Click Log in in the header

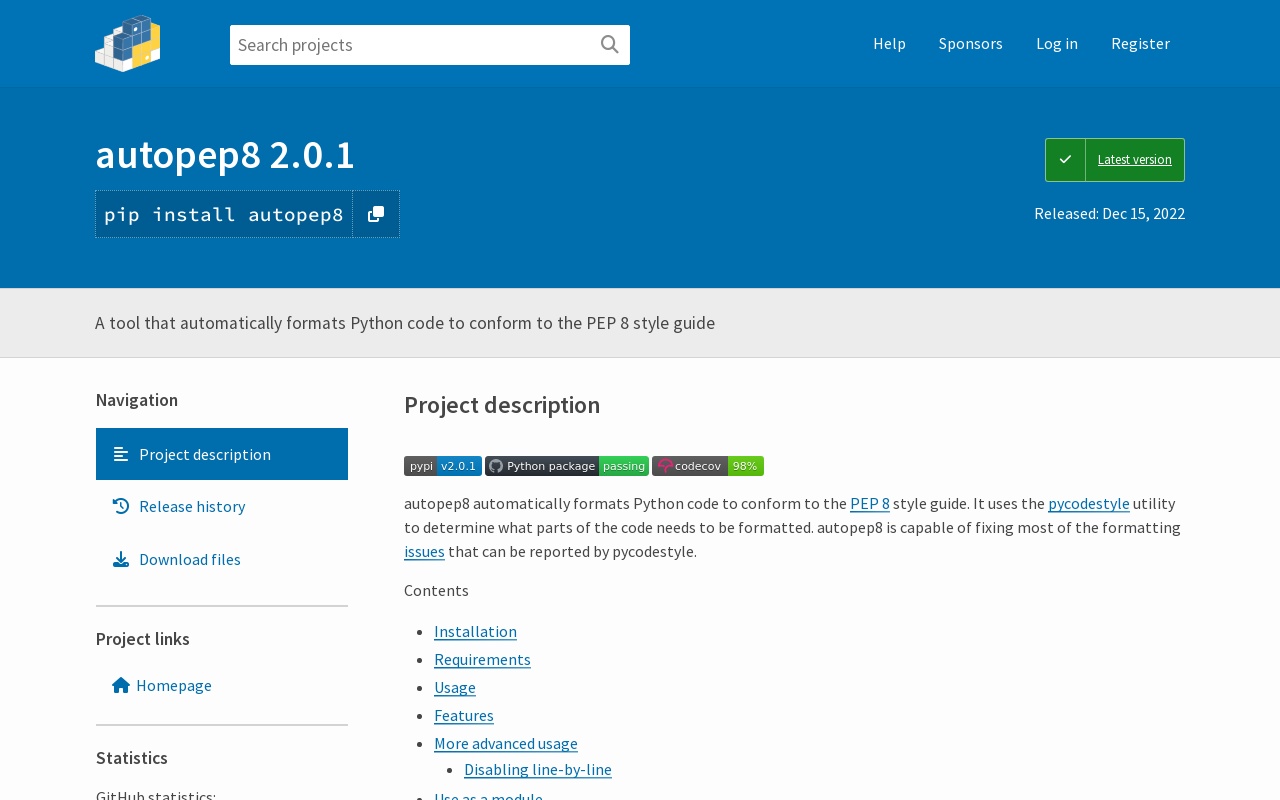click(x=1056, y=43)
